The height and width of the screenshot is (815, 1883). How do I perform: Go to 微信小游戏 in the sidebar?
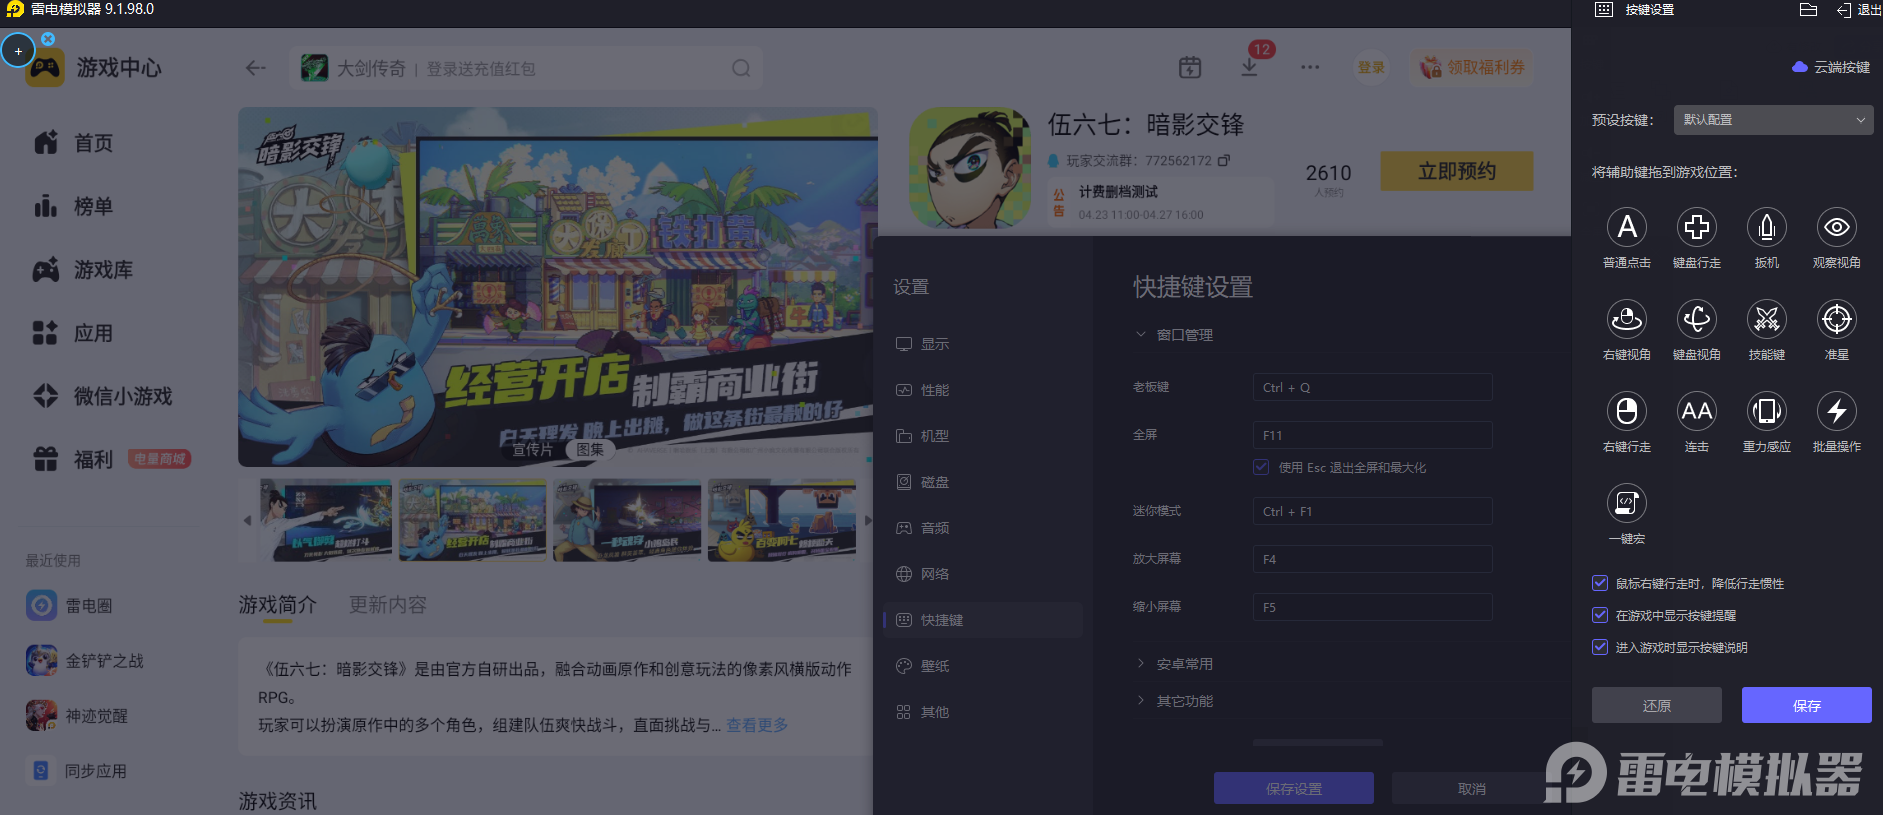pos(102,396)
